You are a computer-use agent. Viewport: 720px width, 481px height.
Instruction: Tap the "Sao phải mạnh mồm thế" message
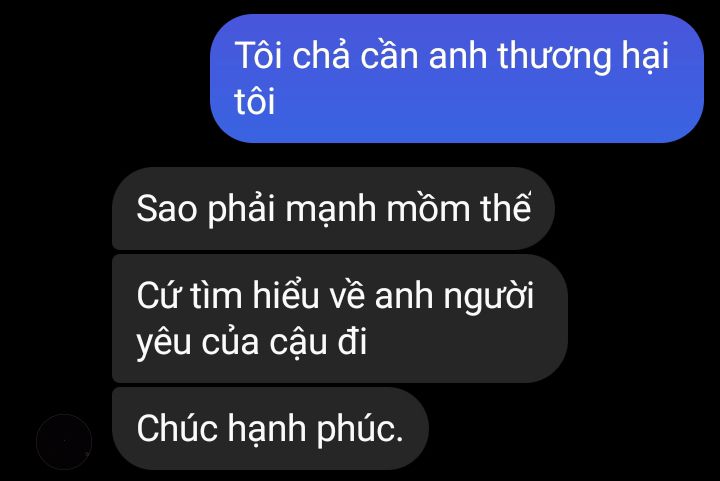333,209
